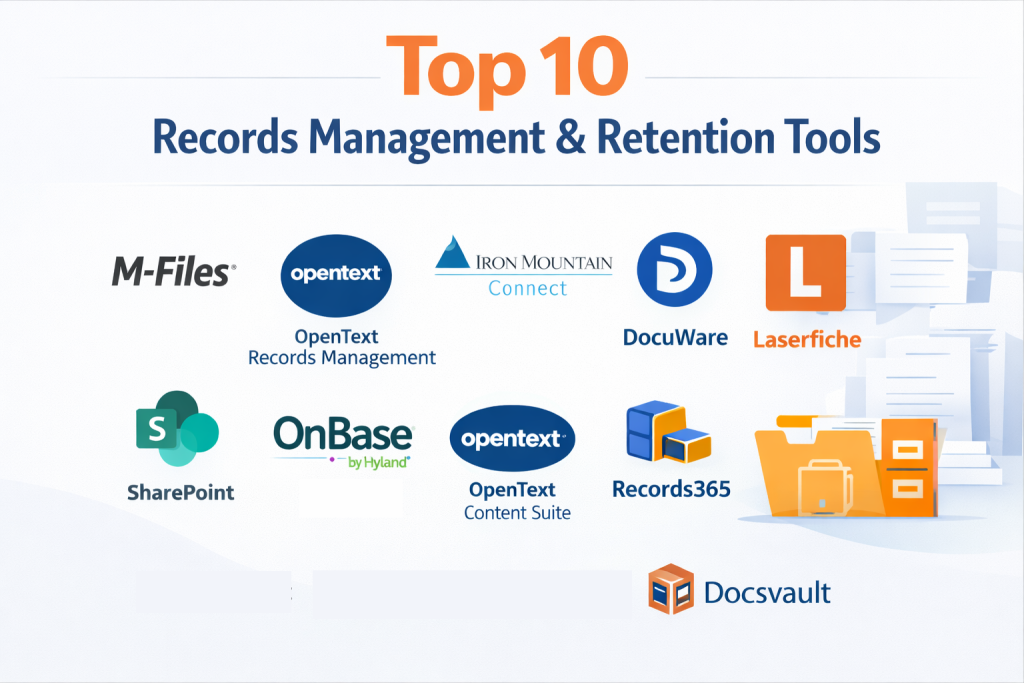
Task: Select the "Records365" text label
Action: tap(671, 489)
